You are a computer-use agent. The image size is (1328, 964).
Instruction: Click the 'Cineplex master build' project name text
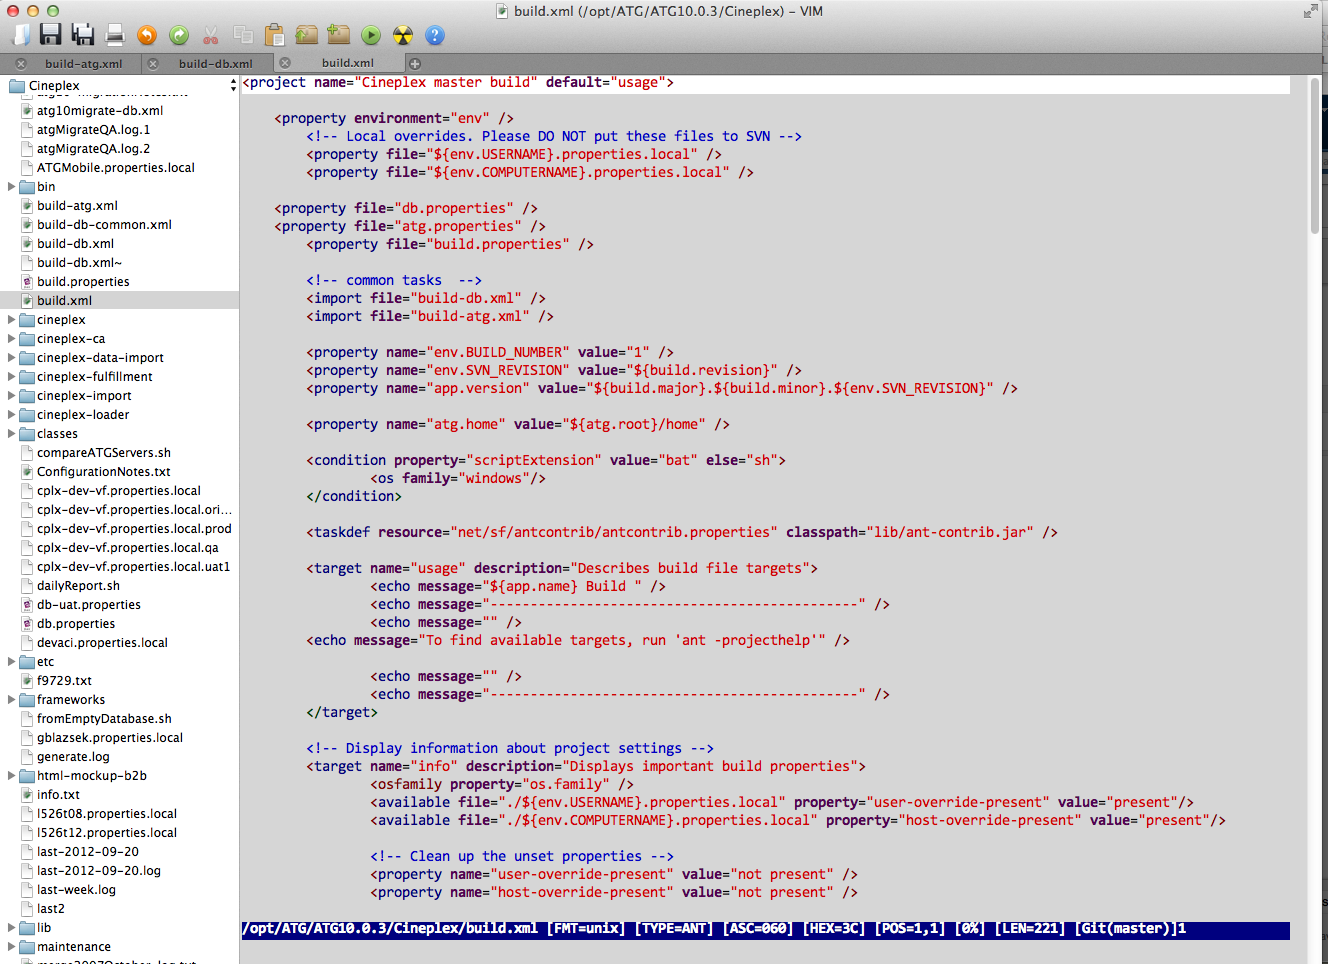click(x=449, y=83)
